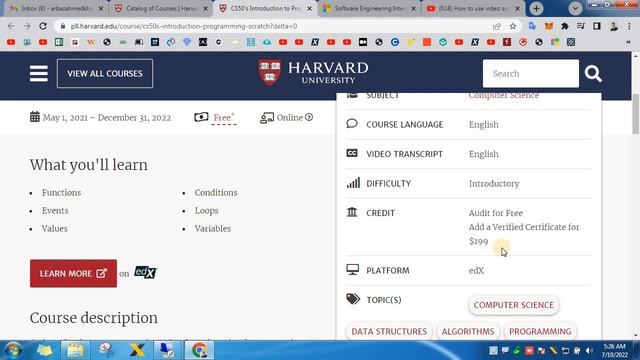Click the reading list toolbar icon
Image resolution: width=640 pixels, height=360 pixels.
581,26
